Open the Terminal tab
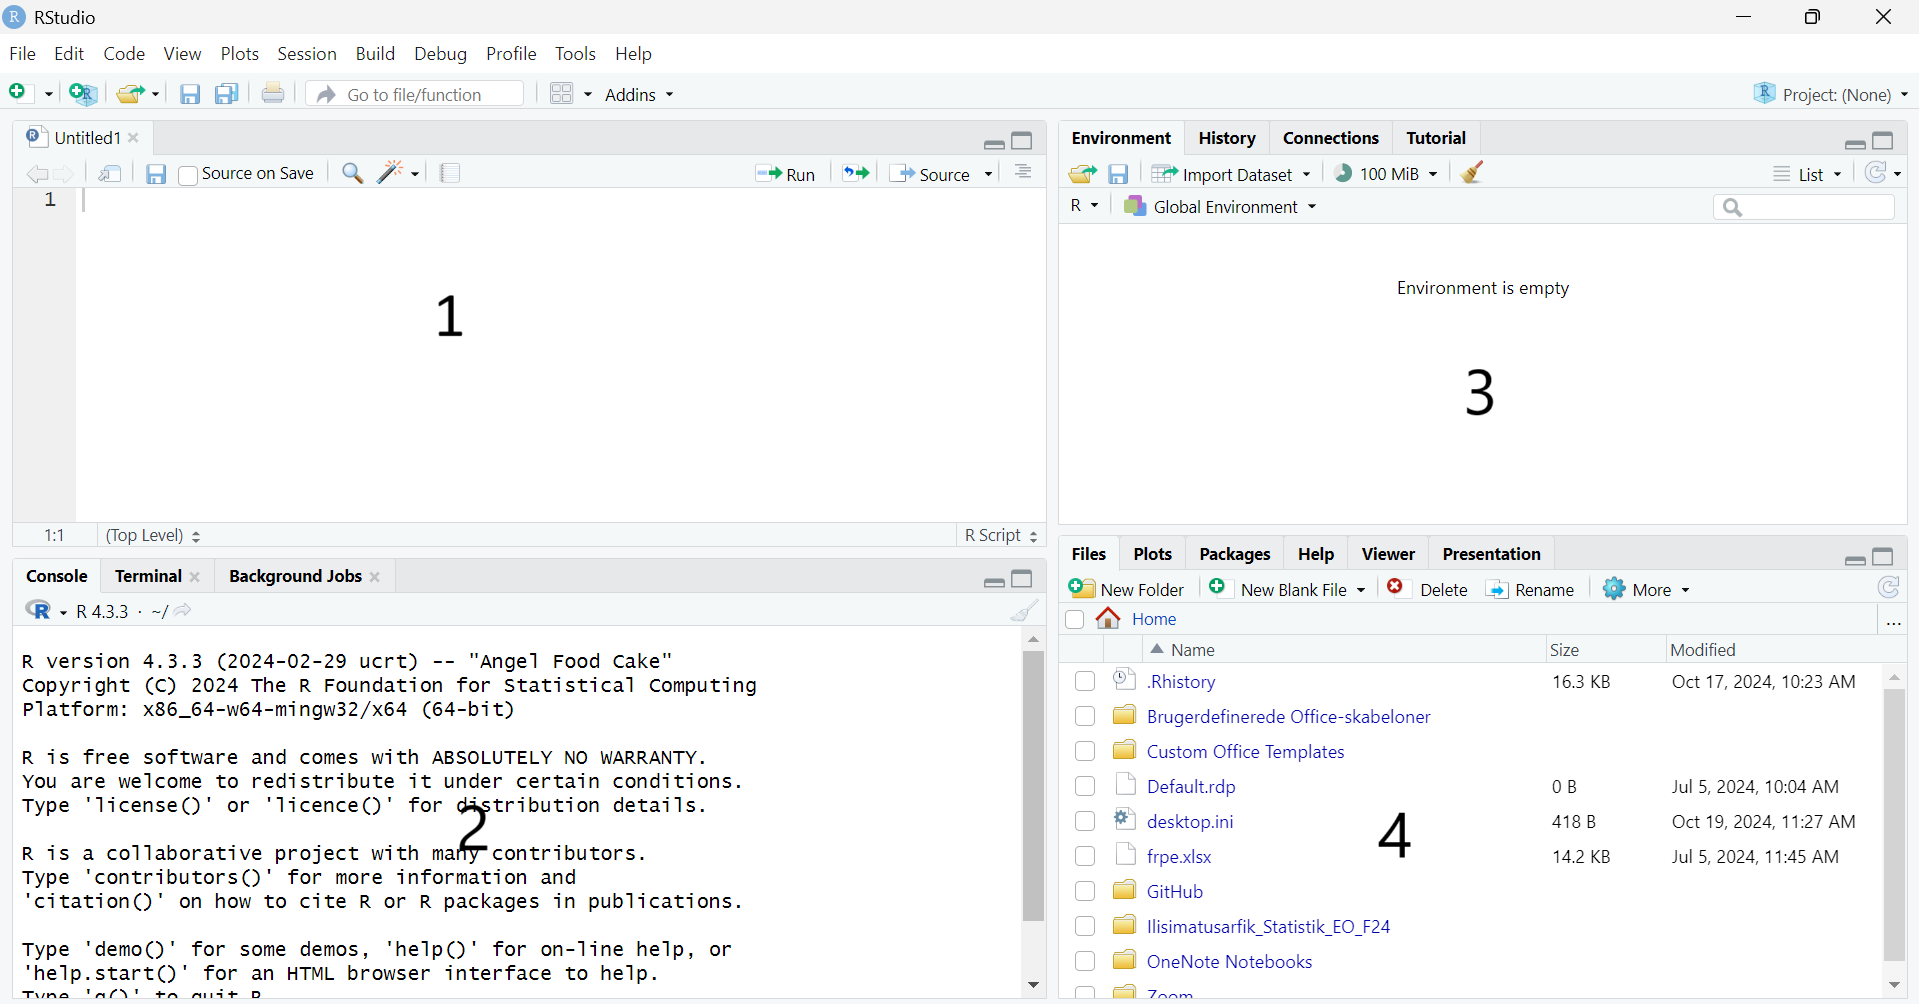 tap(148, 576)
